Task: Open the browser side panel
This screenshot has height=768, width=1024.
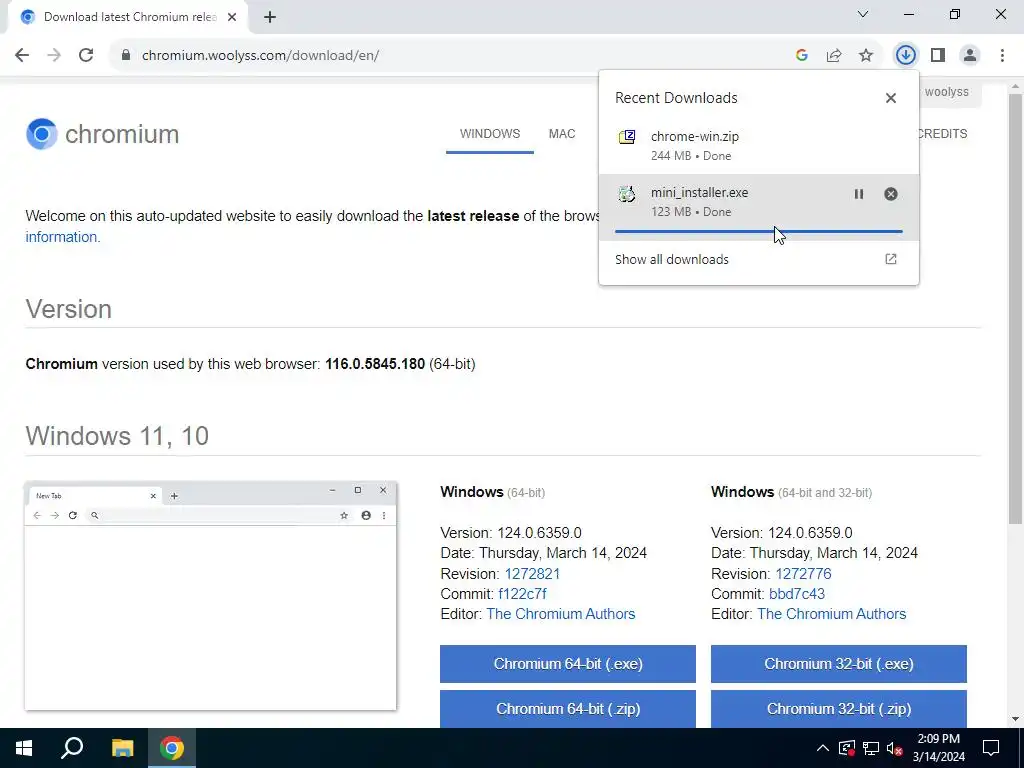Action: point(938,56)
